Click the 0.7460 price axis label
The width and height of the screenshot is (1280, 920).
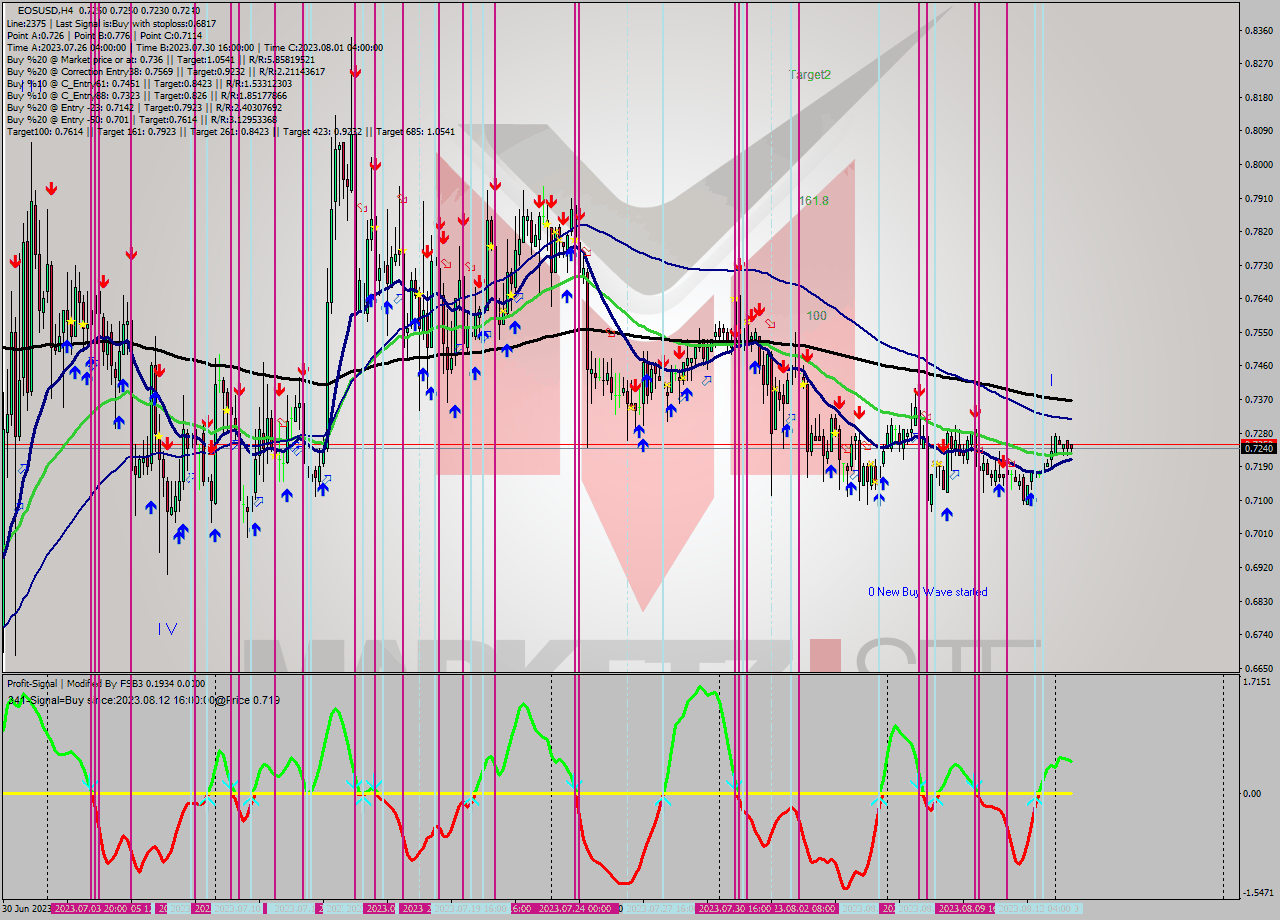pyautogui.click(x=1258, y=366)
